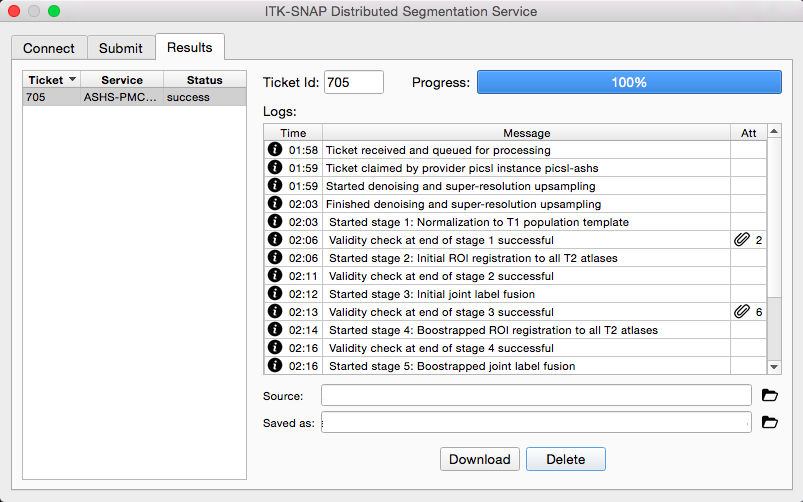The height and width of the screenshot is (502, 803).
Task: Click info icon for 'Started stage 4' log
Action: click(275, 329)
